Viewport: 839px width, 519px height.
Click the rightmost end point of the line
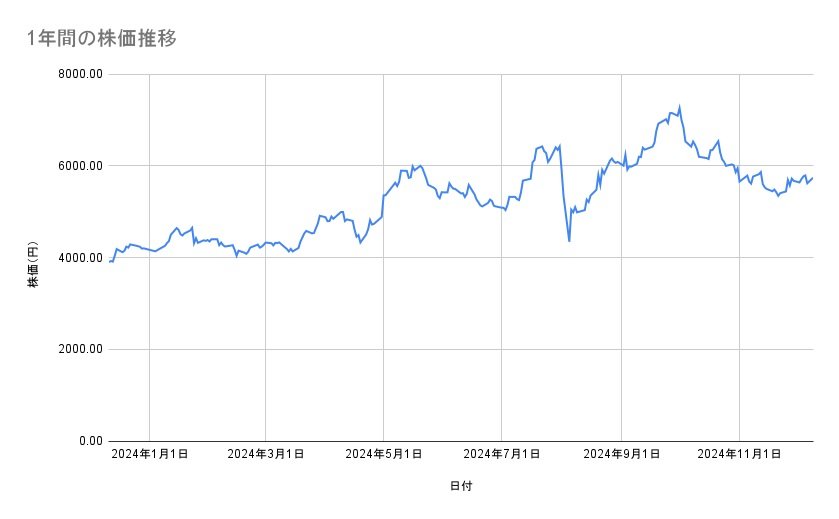pos(812,178)
